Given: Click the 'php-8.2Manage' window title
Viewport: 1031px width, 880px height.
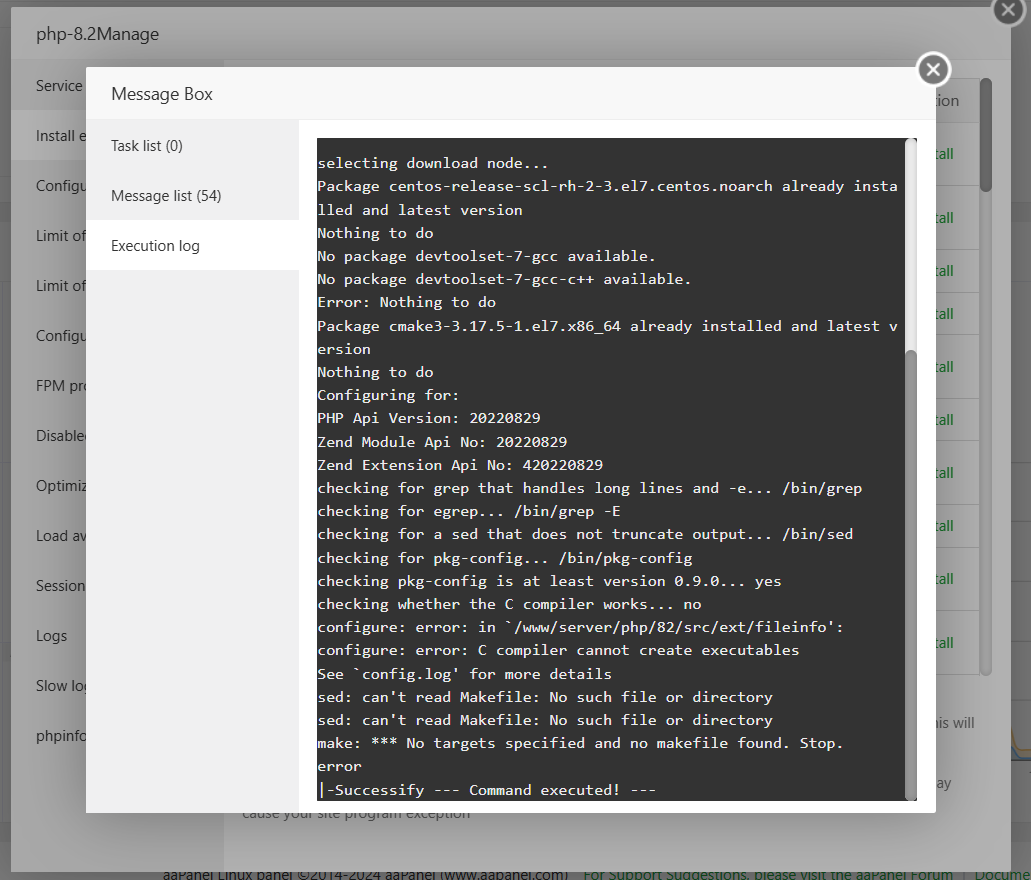Looking at the screenshot, I should pyautogui.click(x=97, y=34).
